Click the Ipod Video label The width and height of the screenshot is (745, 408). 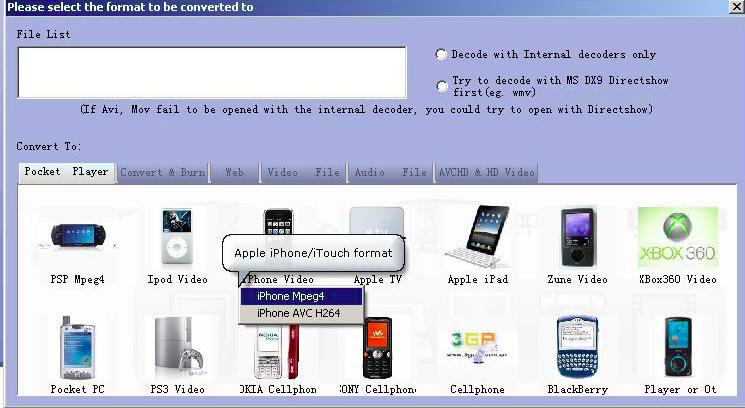click(x=178, y=279)
